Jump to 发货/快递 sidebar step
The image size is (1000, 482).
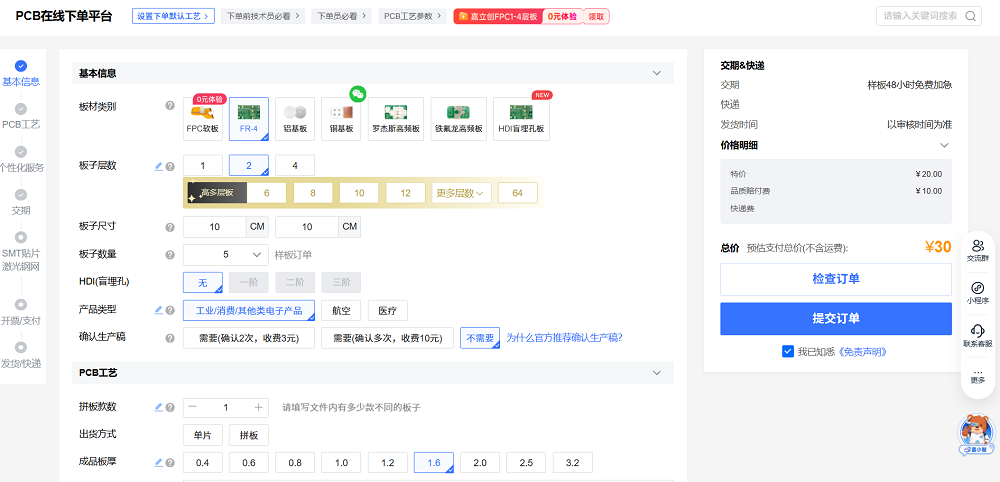click(21, 355)
